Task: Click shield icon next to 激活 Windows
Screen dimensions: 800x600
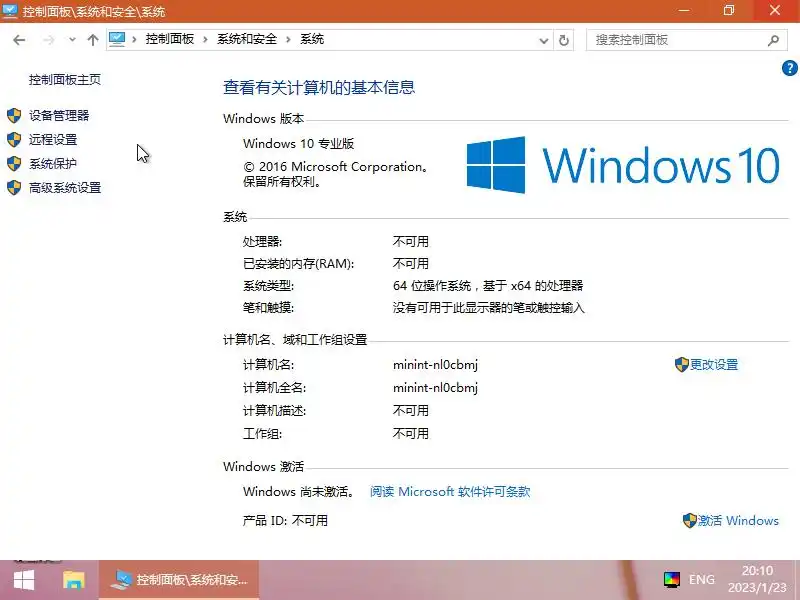Action: tap(689, 520)
